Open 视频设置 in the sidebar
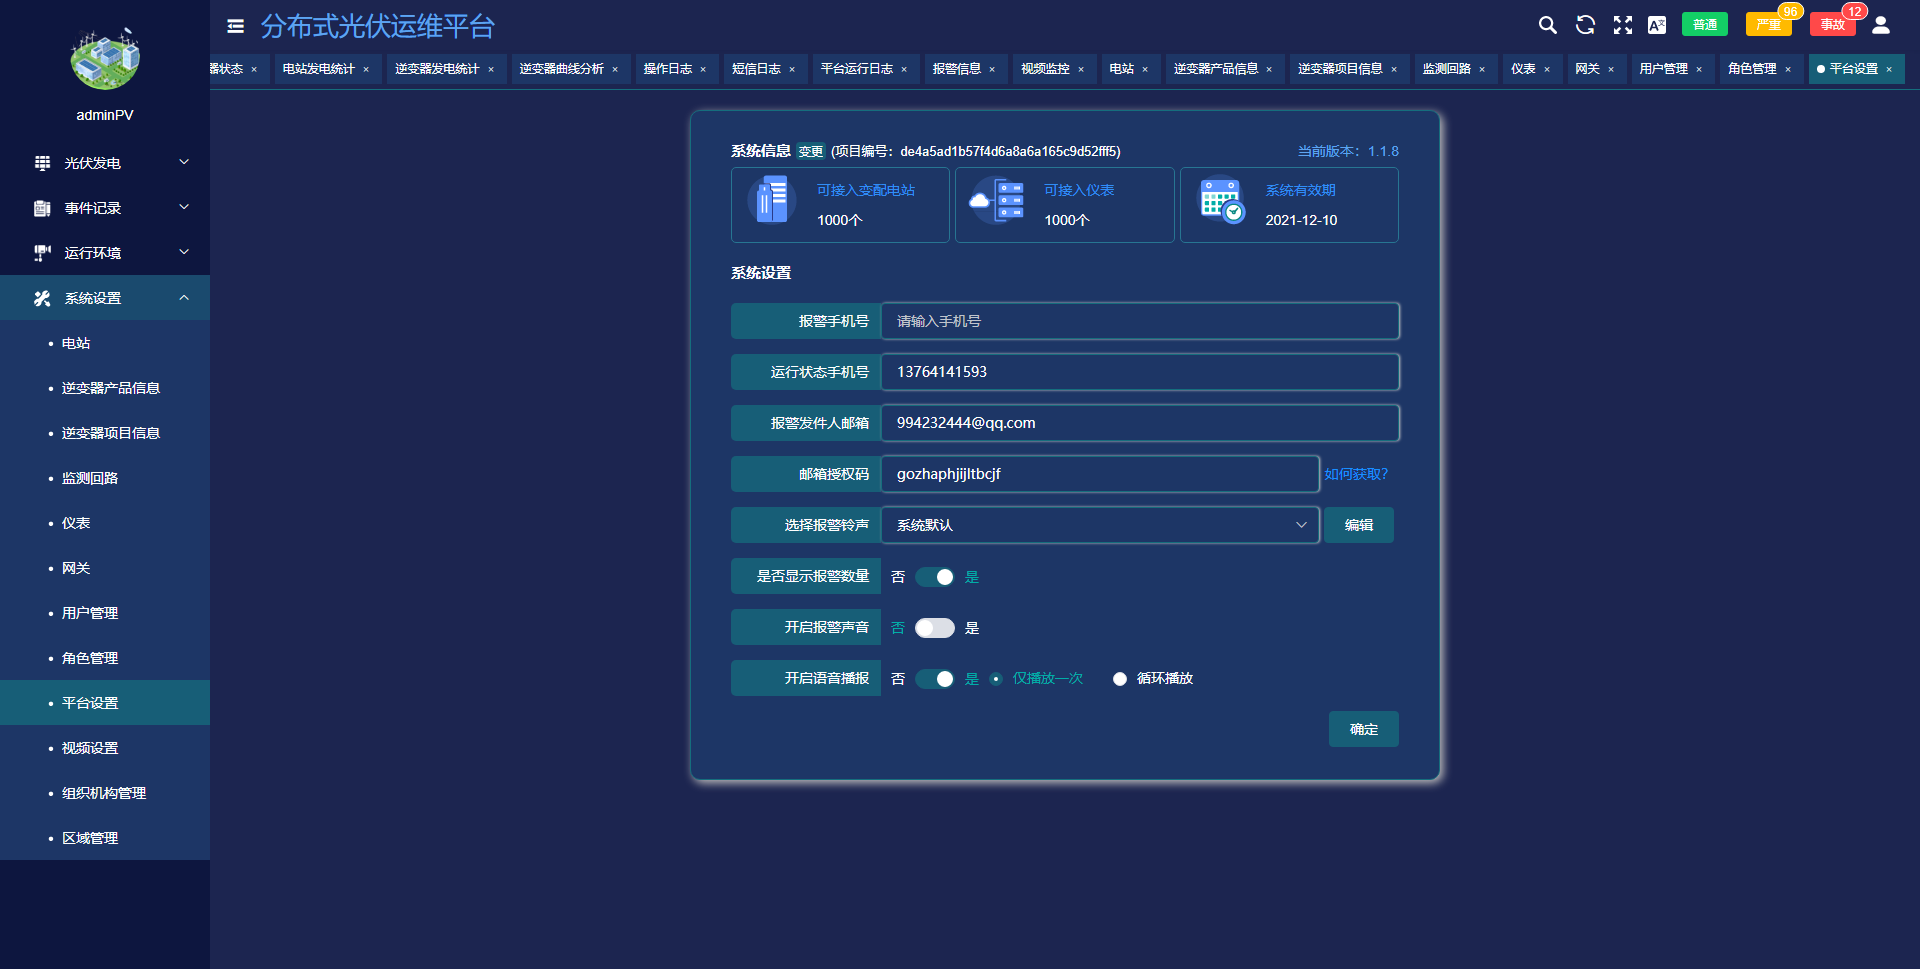Viewport: 1920px width, 969px height. click(90, 748)
